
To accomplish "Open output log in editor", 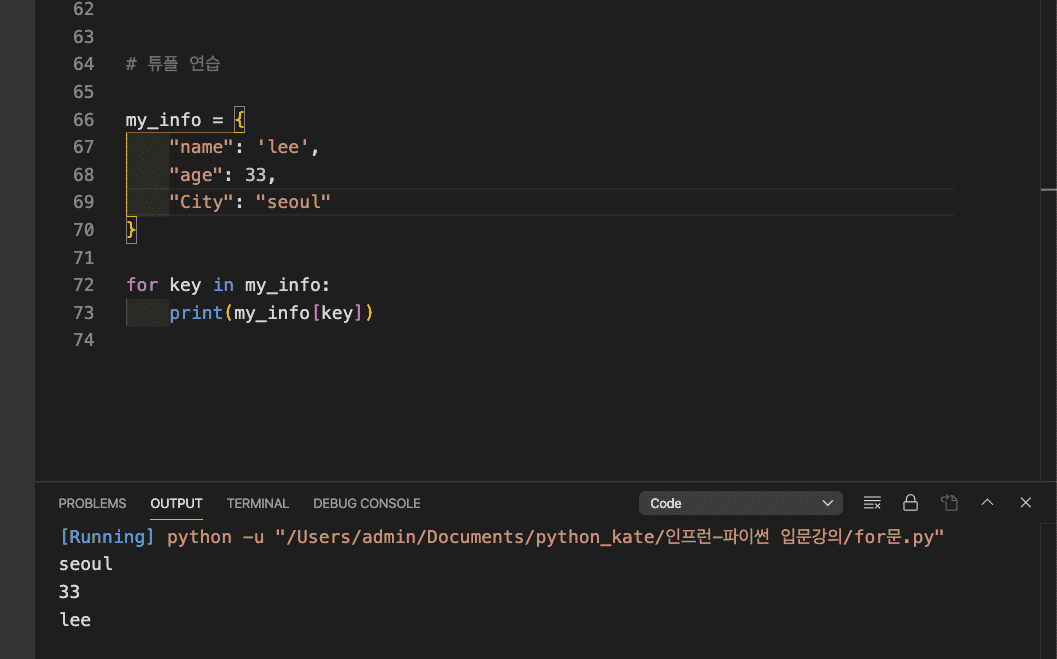I will pyautogui.click(x=949, y=503).
